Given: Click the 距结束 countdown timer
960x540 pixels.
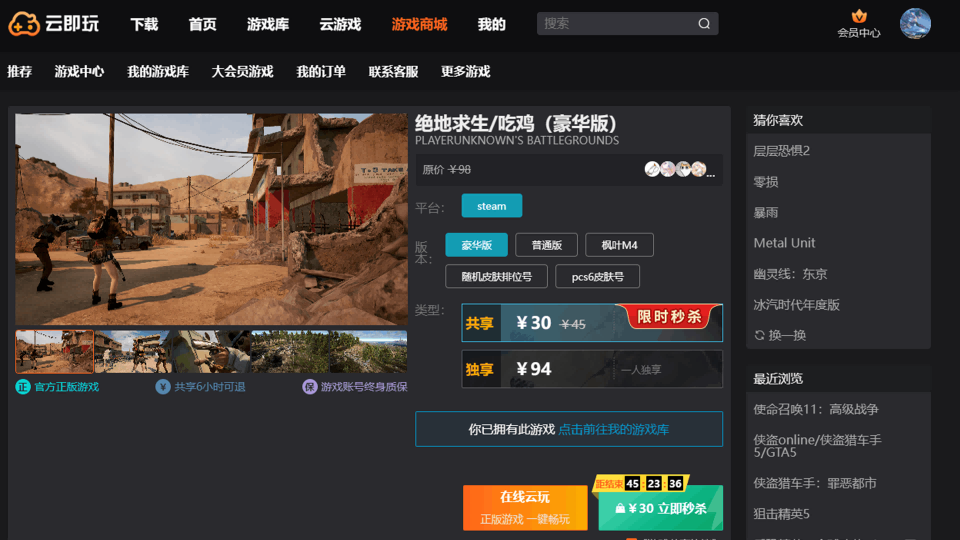Looking at the screenshot, I should [640, 484].
